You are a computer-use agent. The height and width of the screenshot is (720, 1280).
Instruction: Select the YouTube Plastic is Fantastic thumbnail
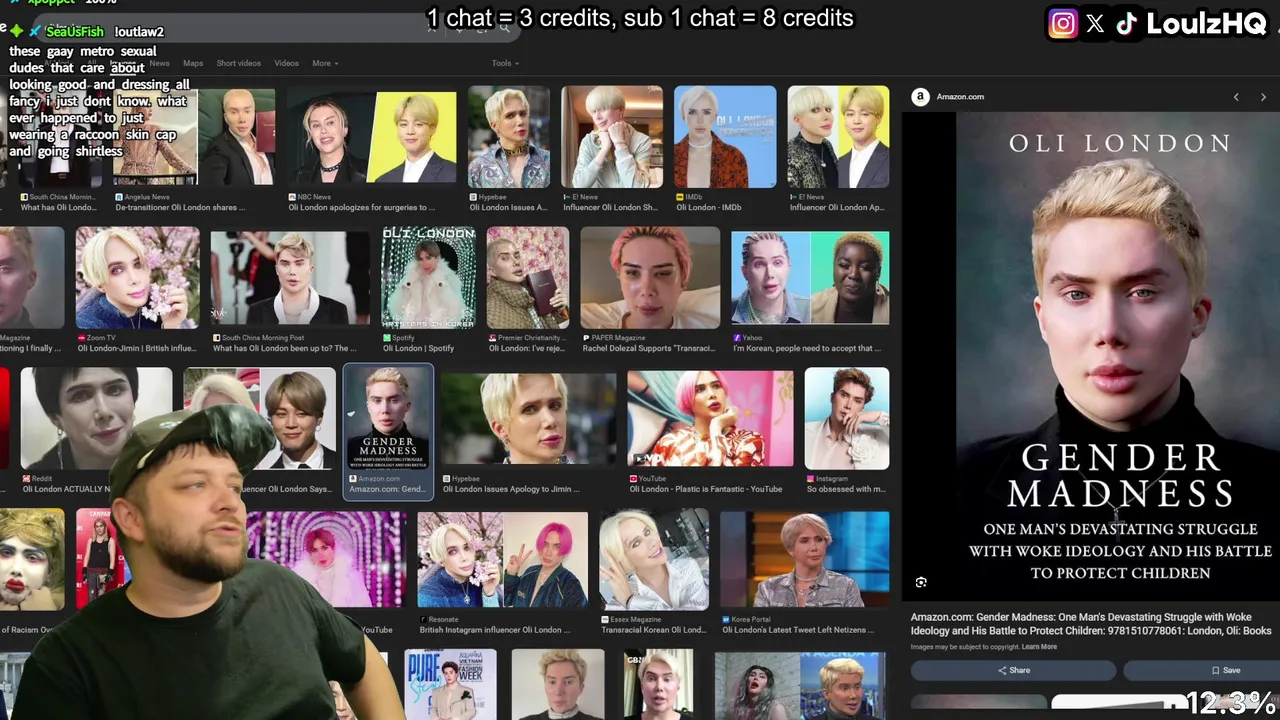[x=711, y=418]
